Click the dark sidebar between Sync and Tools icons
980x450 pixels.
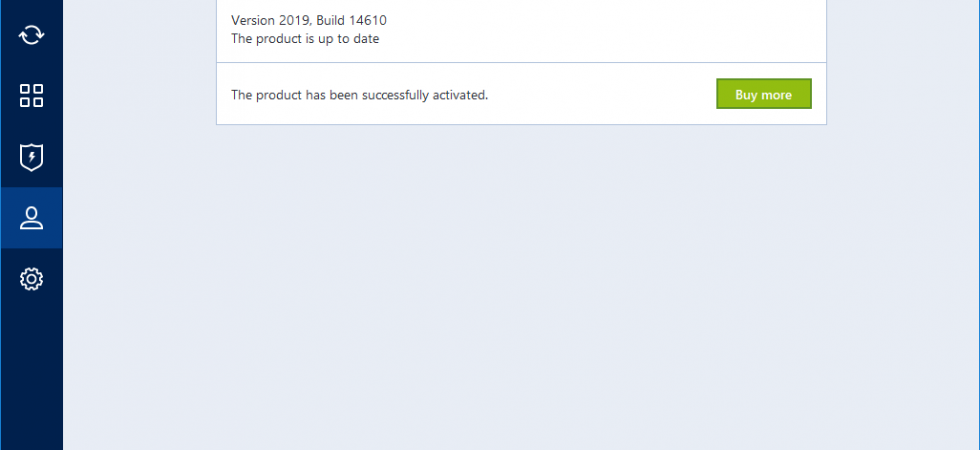[31, 66]
